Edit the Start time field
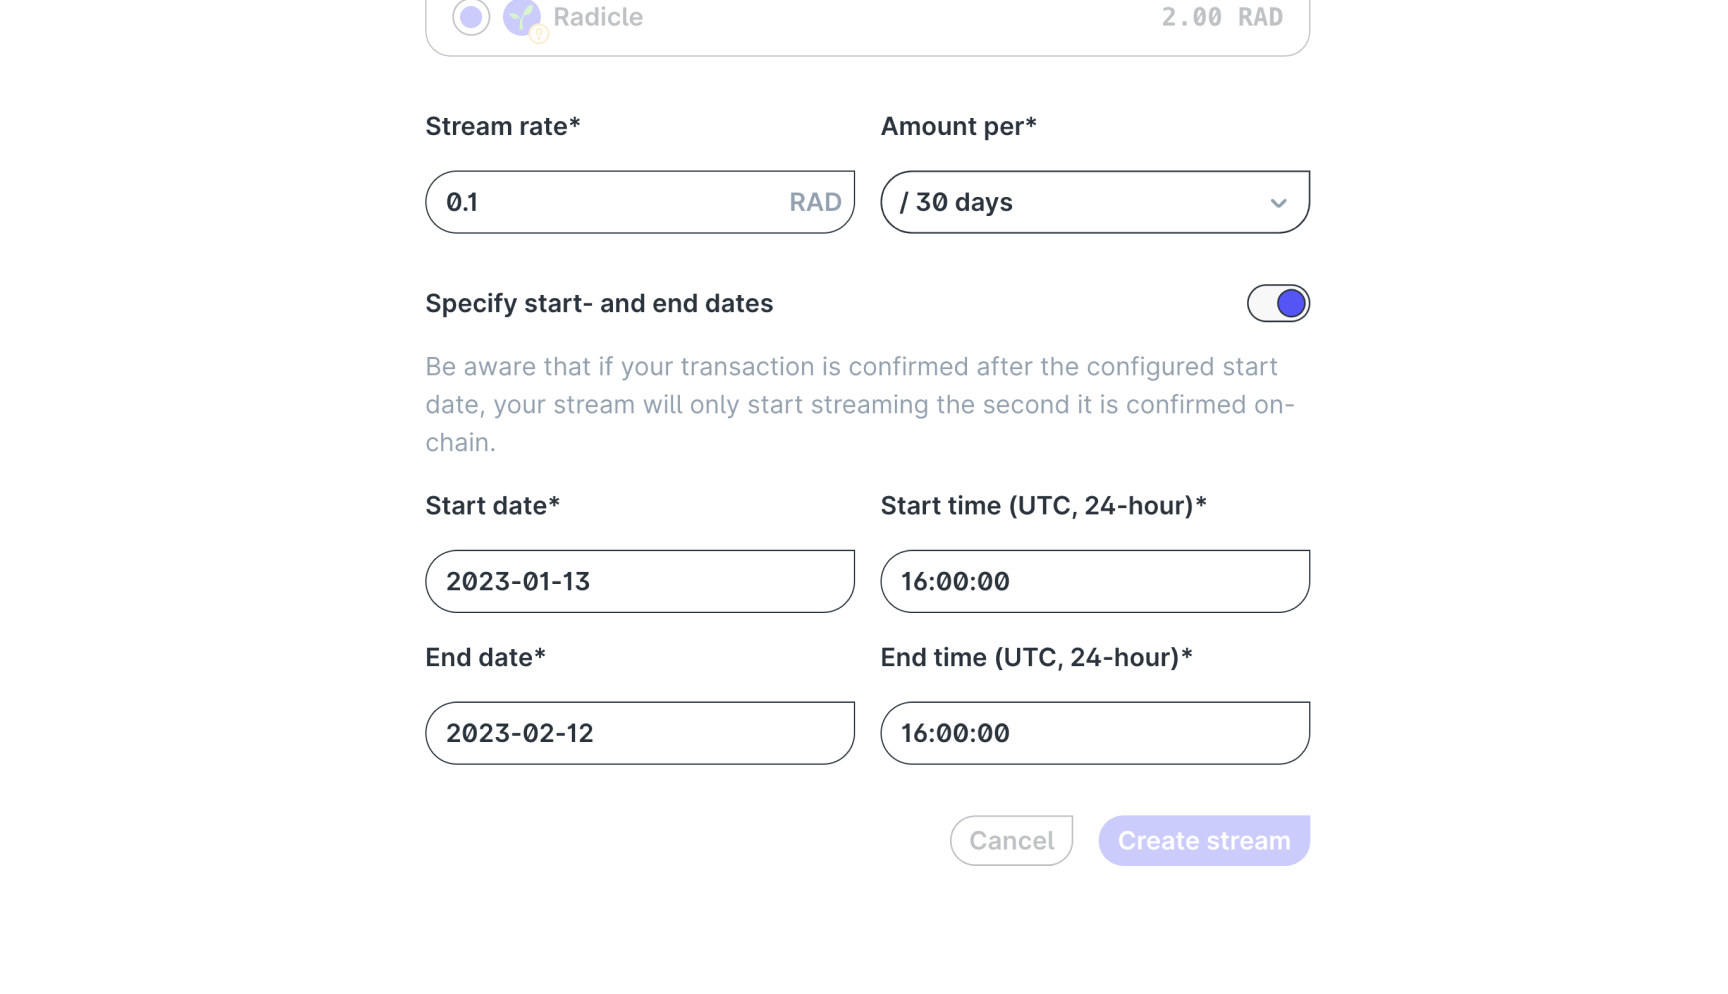Viewport: 1728px width, 994px height. pos(1095,581)
